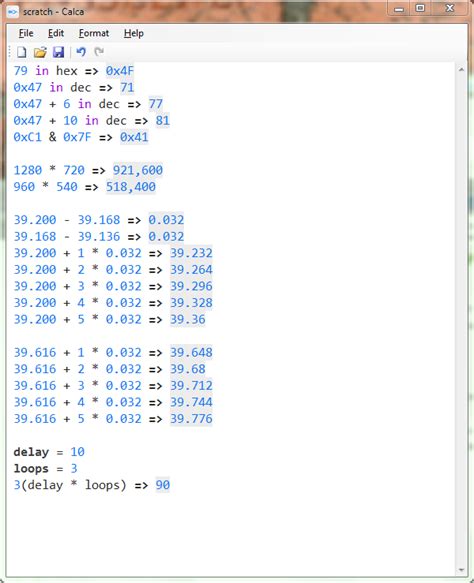Click the expression '3(delay * loops)'

(x=70, y=485)
